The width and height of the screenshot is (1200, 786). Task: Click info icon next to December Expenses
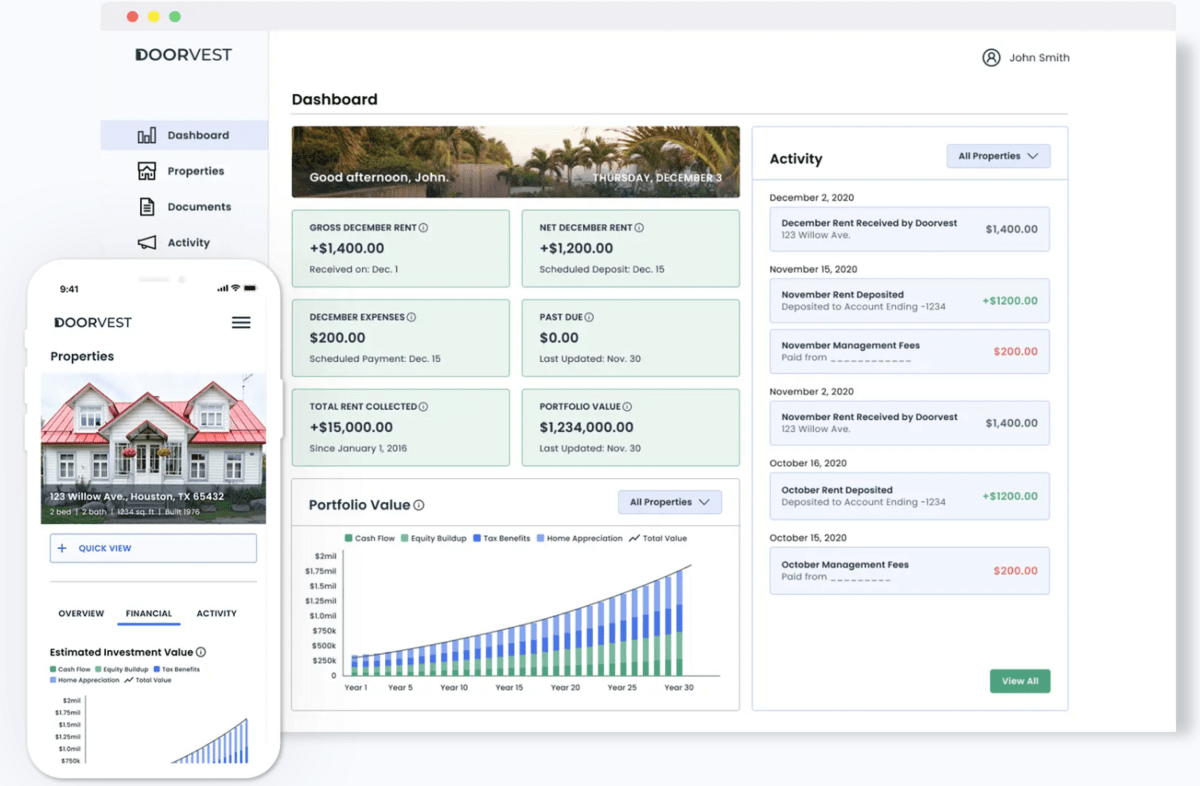pyautogui.click(x=411, y=317)
